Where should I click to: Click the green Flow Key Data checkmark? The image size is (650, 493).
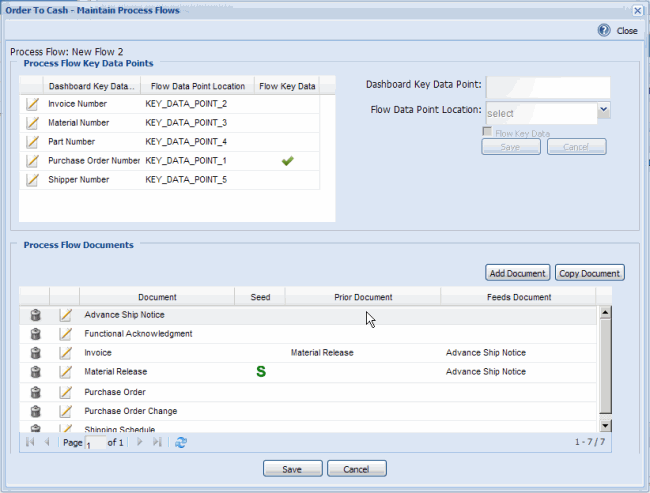point(287,160)
